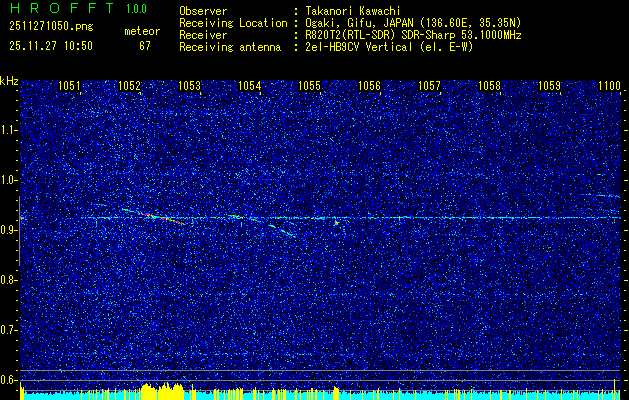Click the 1.1 kHz axis label
Image resolution: width=629 pixels, height=400 pixels.
pos(8,130)
